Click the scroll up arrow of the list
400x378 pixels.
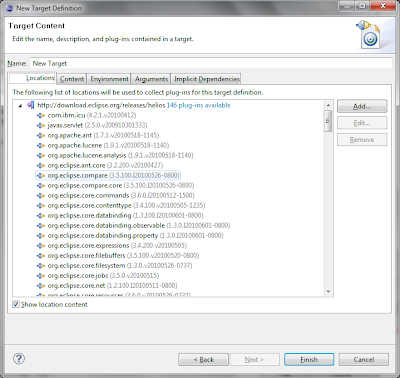click(328, 105)
